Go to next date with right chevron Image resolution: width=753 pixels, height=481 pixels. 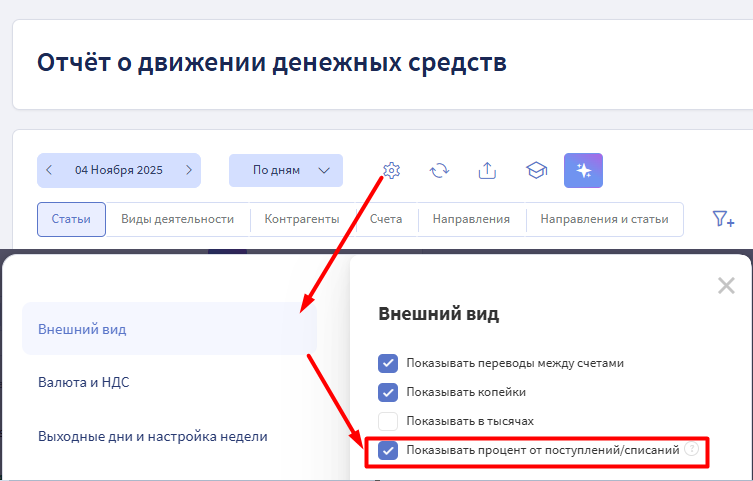click(x=189, y=170)
